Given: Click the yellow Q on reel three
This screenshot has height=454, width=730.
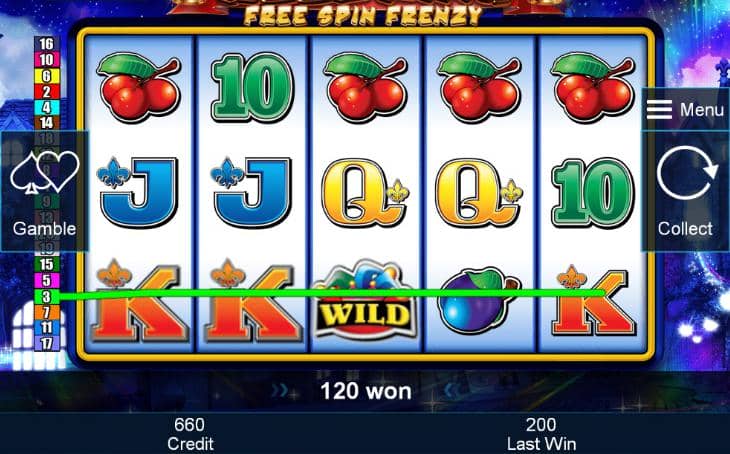Looking at the screenshot, I should tap(366, 193).
